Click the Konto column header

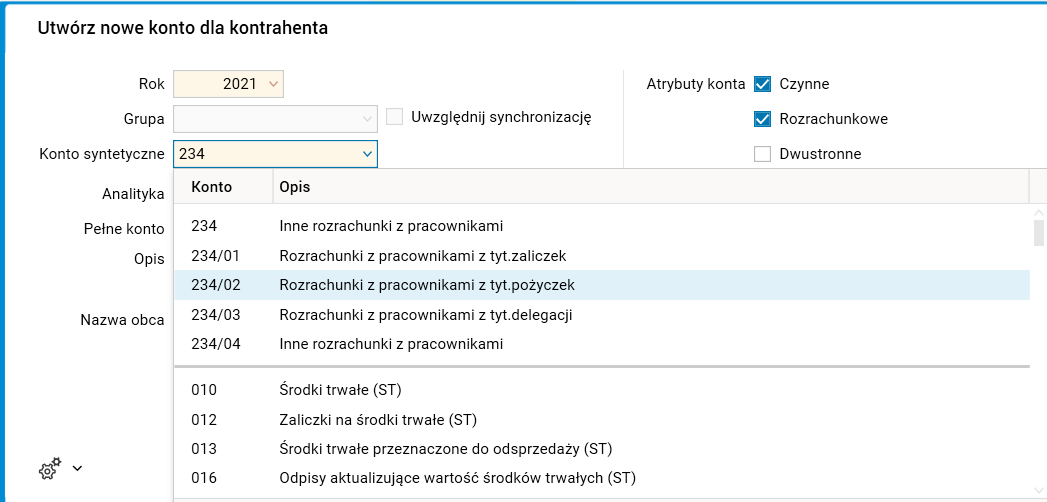click(x=212, y=187)
